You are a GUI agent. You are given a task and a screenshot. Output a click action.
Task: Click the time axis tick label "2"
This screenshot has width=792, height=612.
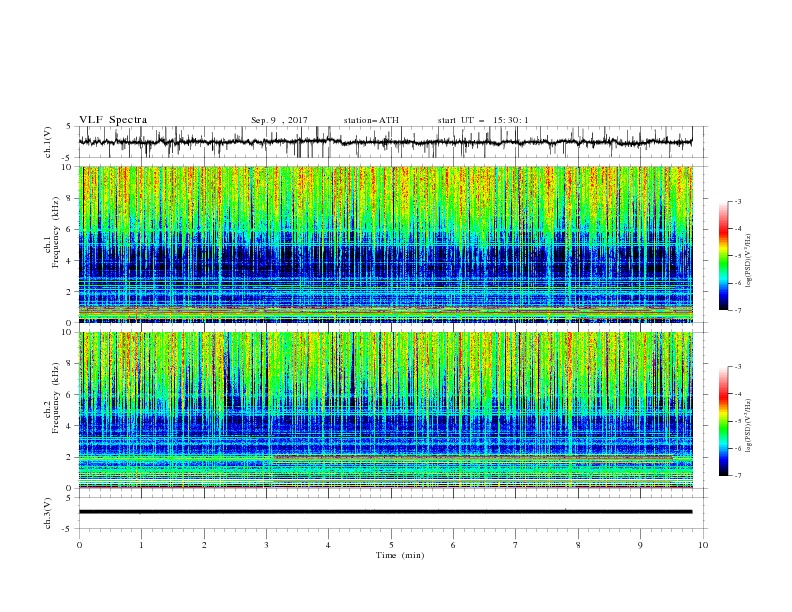click(204, 545)
